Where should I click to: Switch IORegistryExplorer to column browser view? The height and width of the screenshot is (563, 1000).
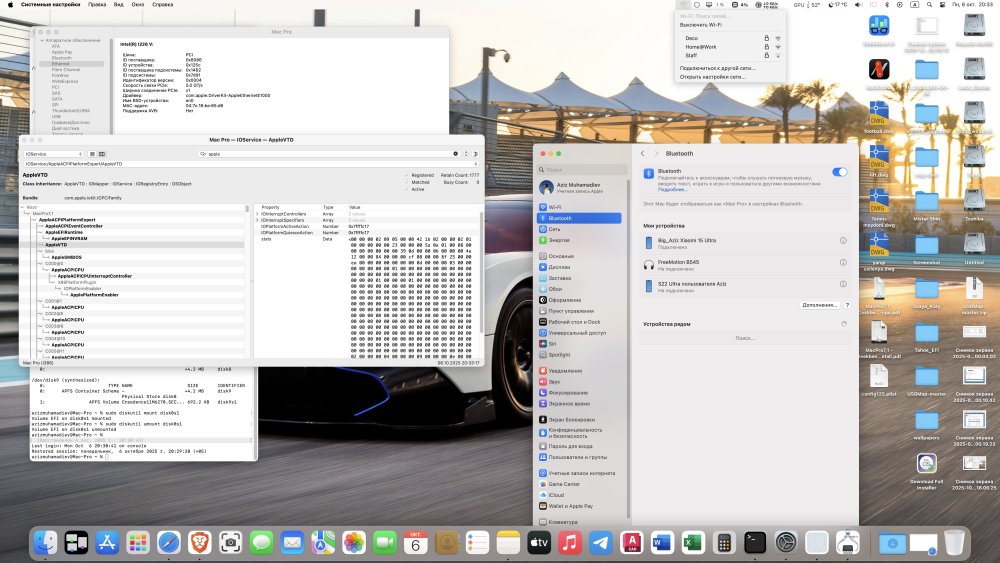101,154
